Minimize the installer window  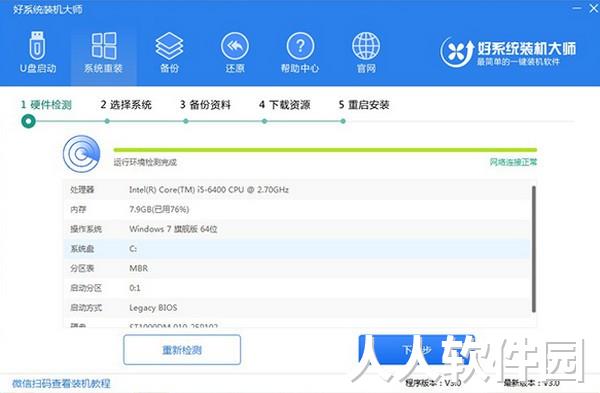(x=577, y=8)
